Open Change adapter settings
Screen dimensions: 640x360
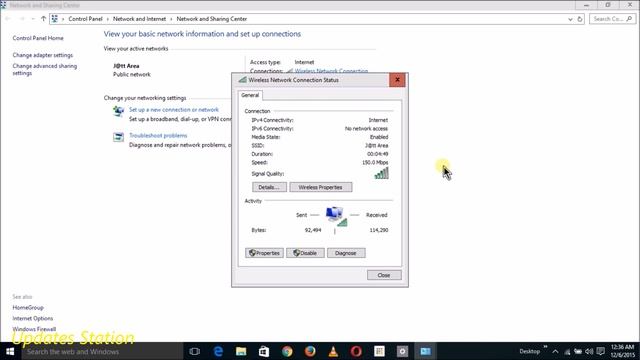coord(42,55)
